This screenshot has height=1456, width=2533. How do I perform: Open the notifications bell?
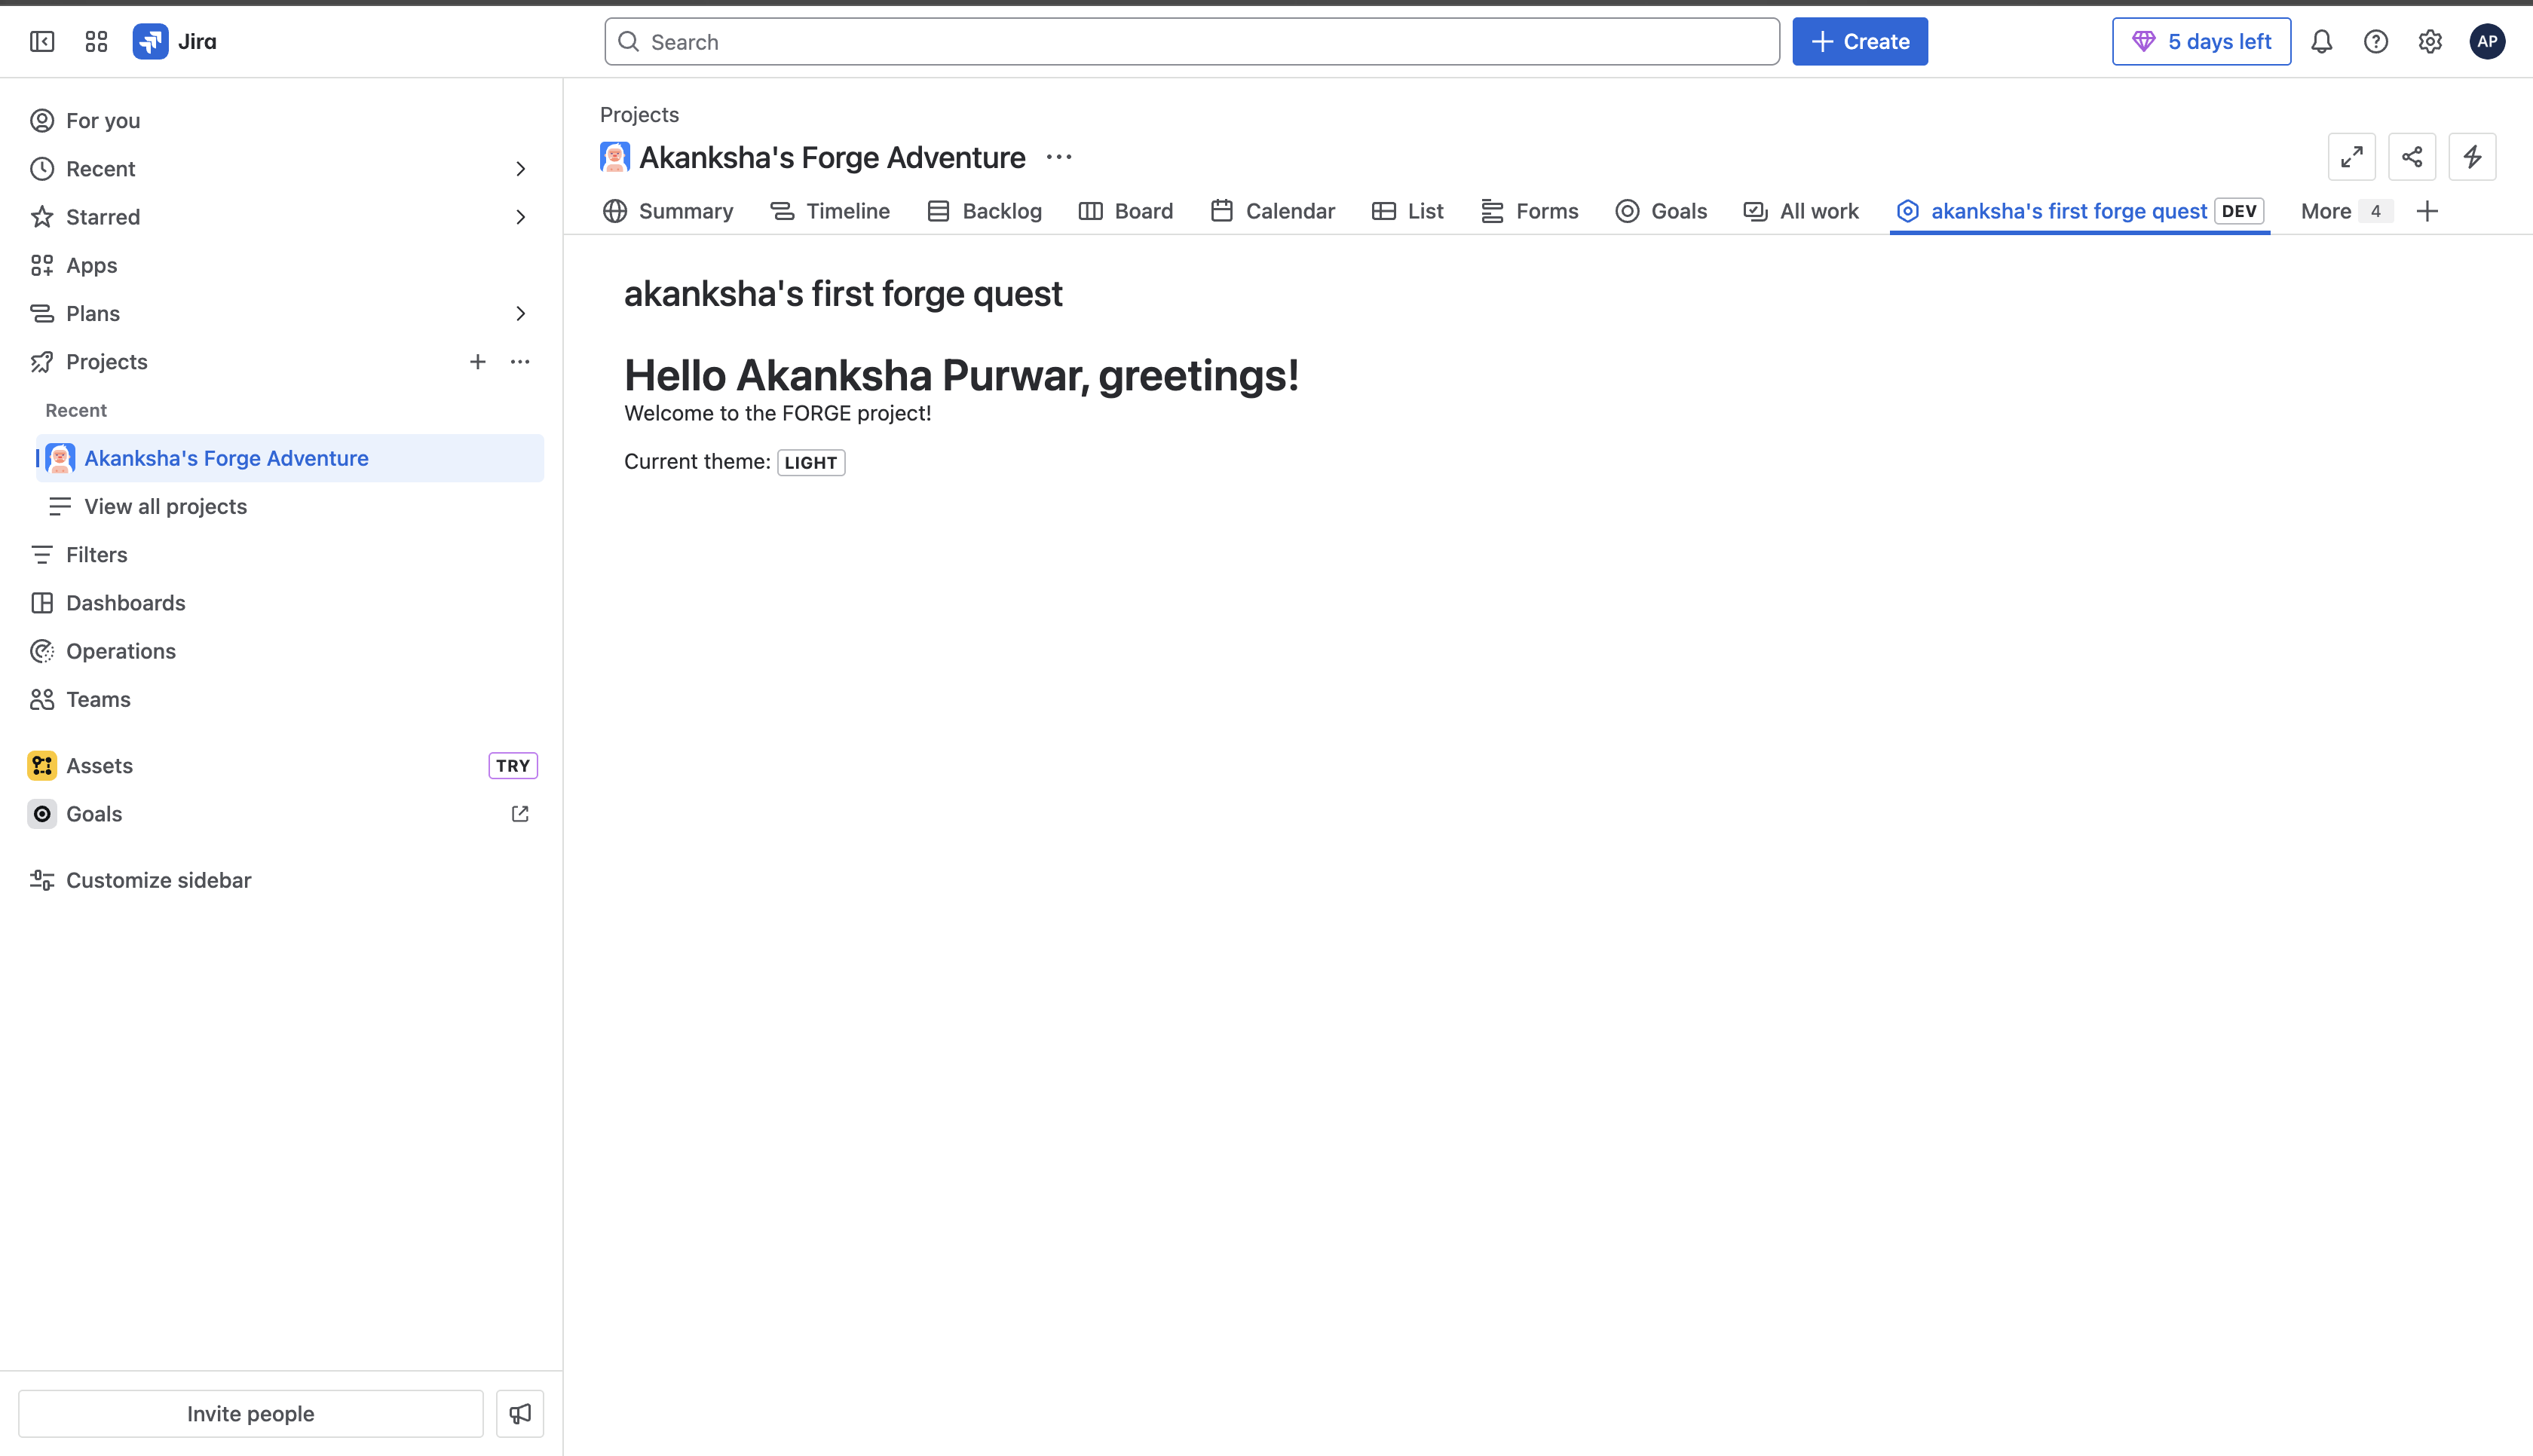[x=2321, y=41]
